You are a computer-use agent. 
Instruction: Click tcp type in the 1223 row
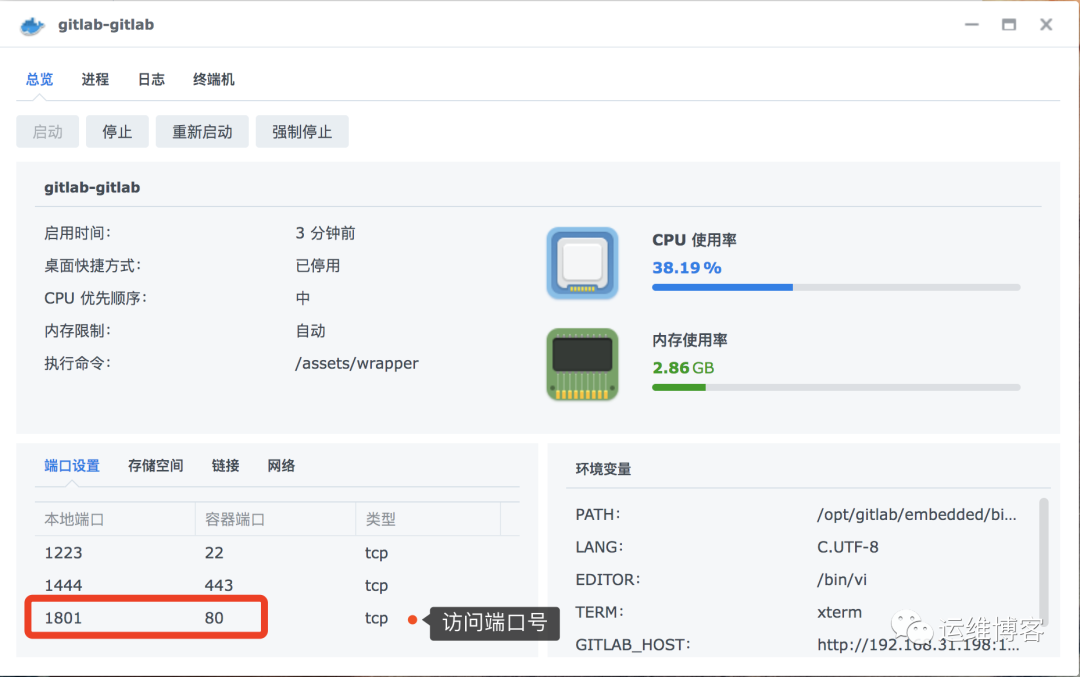(x=377, y=553)
